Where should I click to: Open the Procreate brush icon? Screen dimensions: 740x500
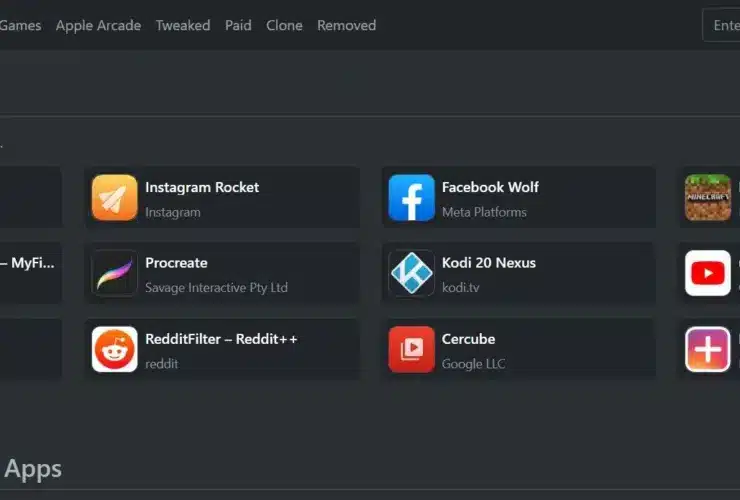pos(115,273)
